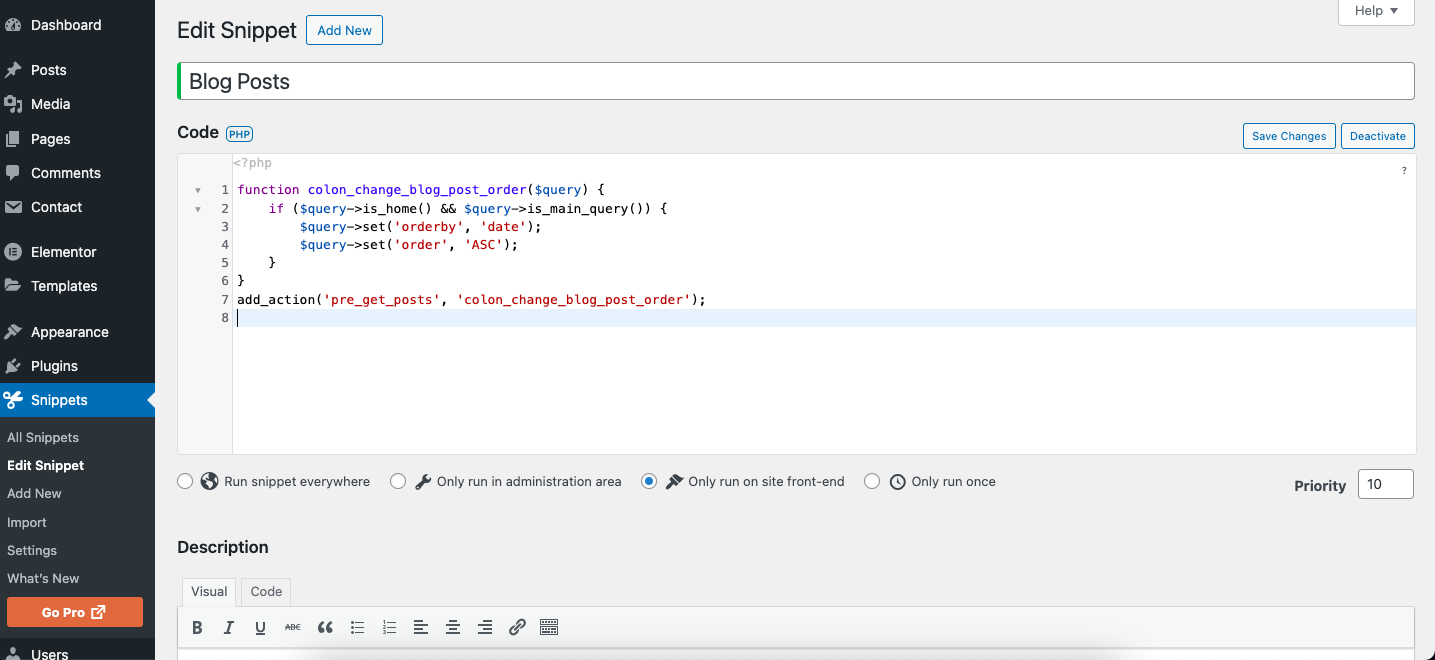1435x660 pixels.
Task: Open Settings in Snippets submenu
Action: 32,550
